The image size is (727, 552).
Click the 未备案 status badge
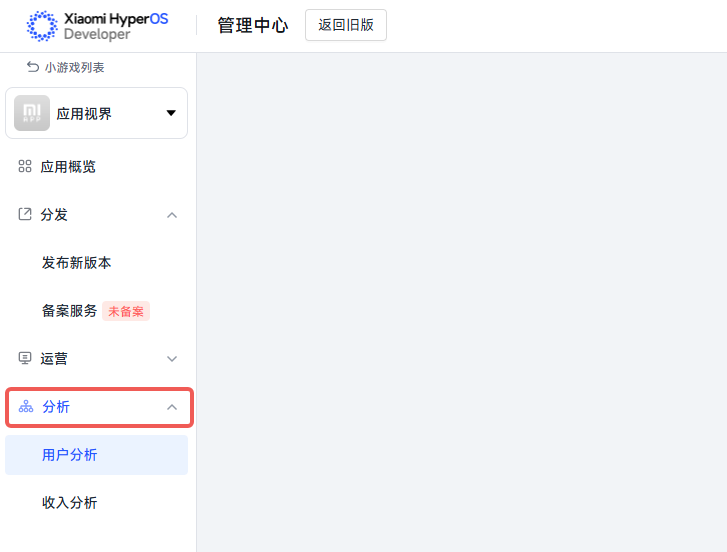tap(126, 311)
